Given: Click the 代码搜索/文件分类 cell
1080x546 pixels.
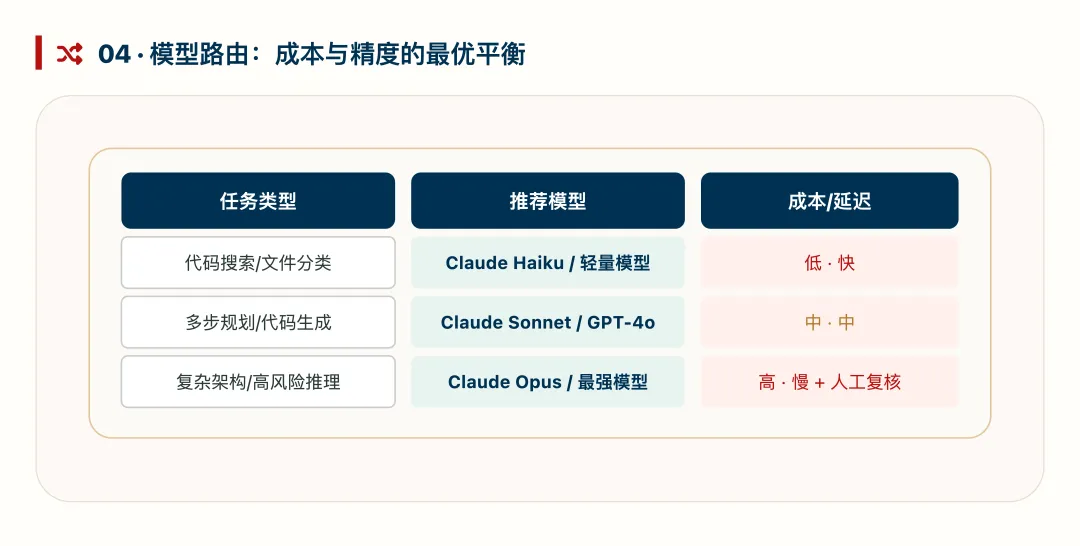Looking at the screenshot, I should tap(258, 262).
